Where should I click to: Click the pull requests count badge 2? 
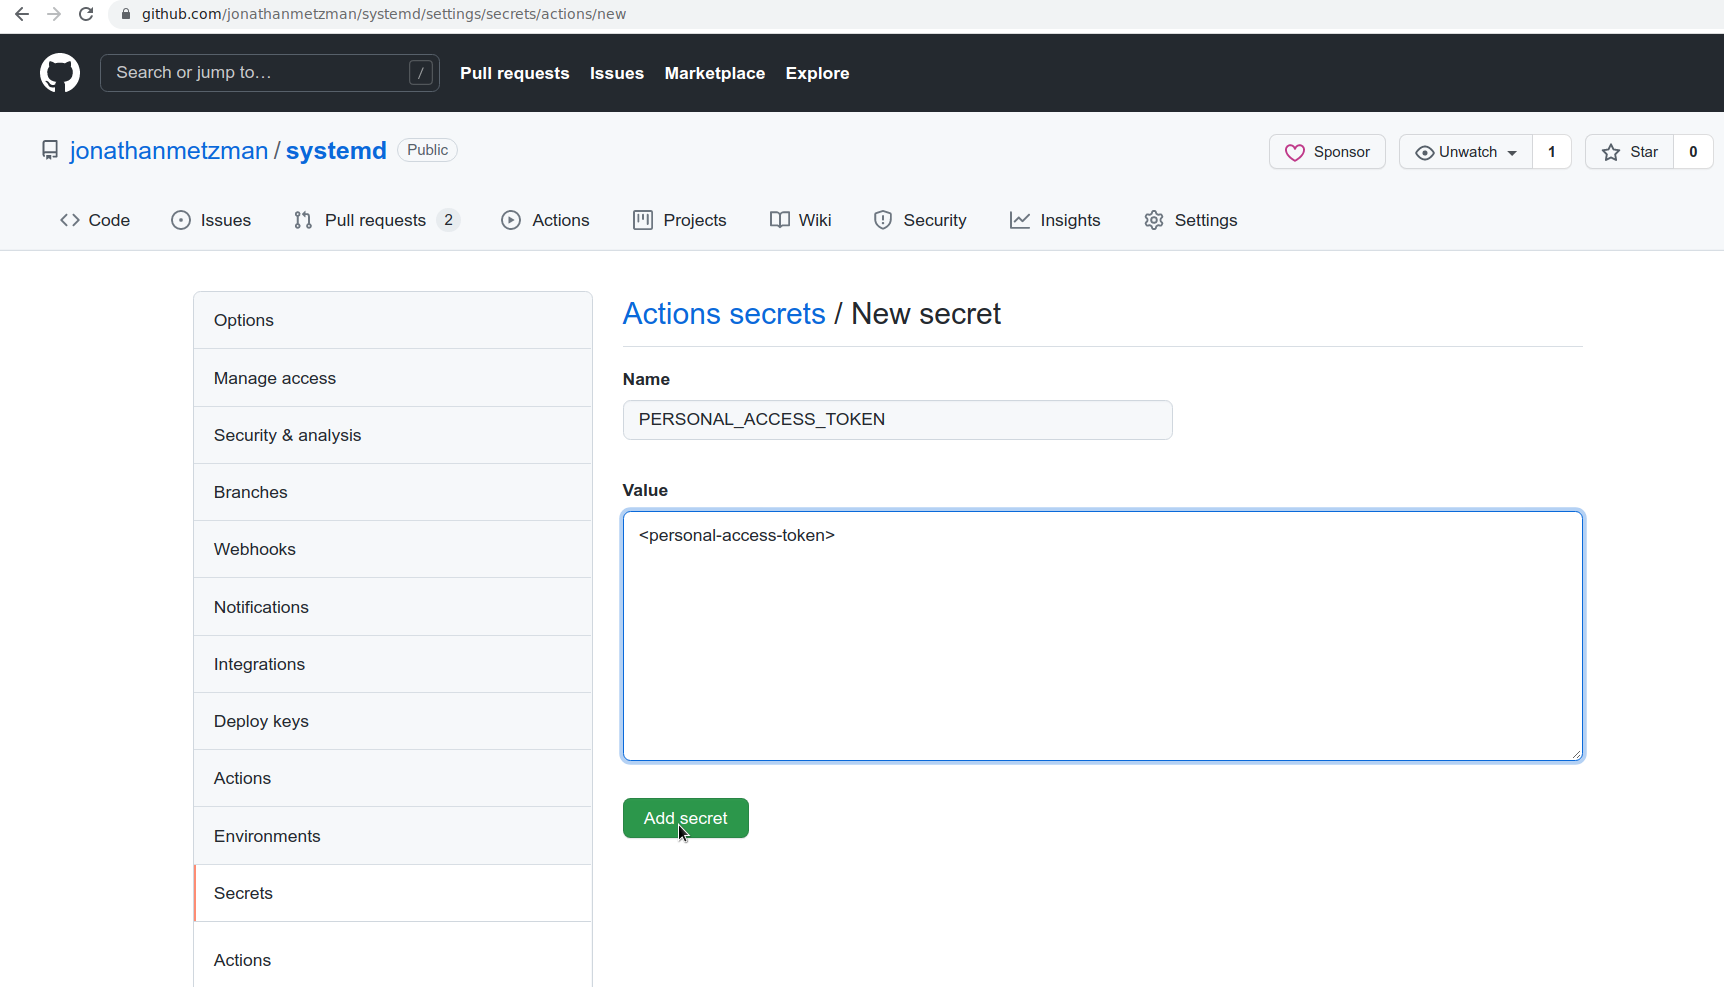(x=448, y=220)
